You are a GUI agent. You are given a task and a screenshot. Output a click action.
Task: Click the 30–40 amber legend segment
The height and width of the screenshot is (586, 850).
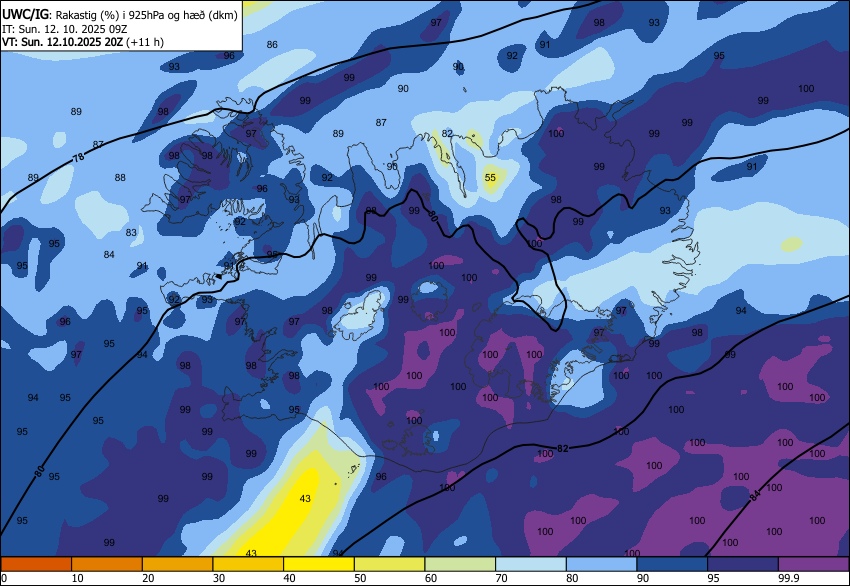tap(248, 564)
